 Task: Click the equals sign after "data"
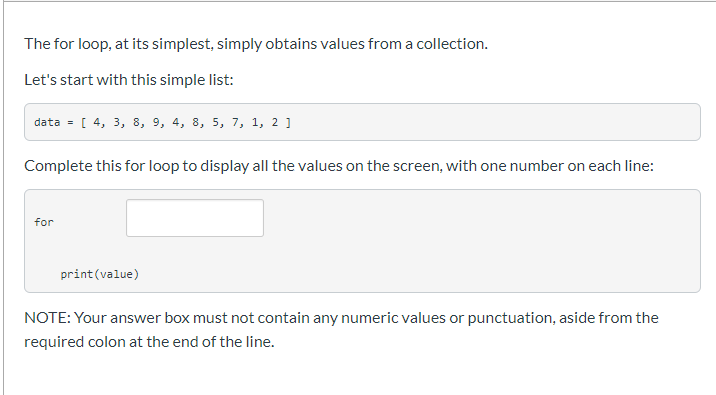(70, 122)
